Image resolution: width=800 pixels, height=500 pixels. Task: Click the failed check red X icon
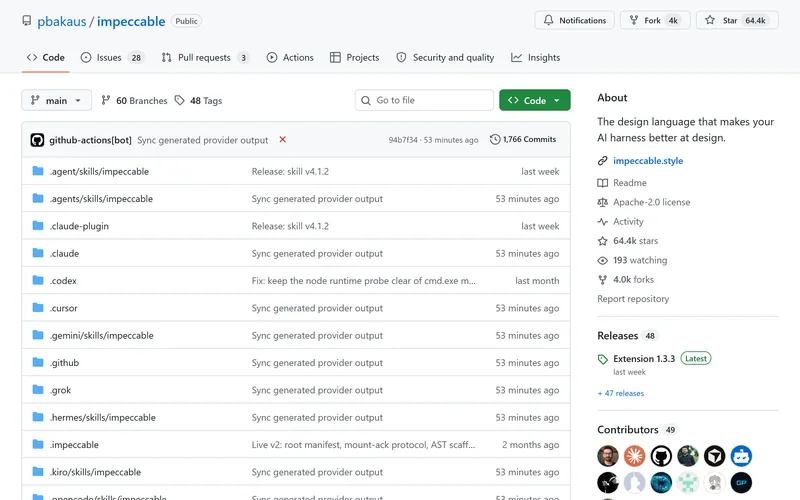point(283,139)
